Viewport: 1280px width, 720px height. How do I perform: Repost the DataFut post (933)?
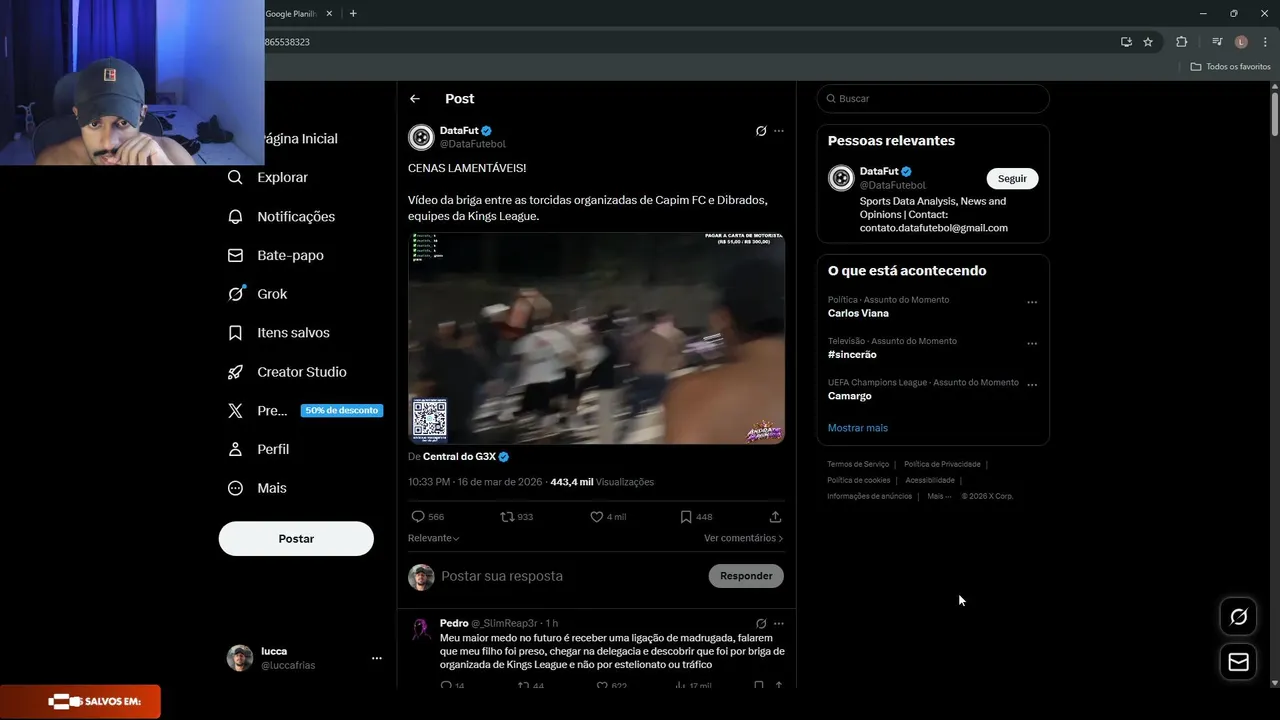pos(507,517)
